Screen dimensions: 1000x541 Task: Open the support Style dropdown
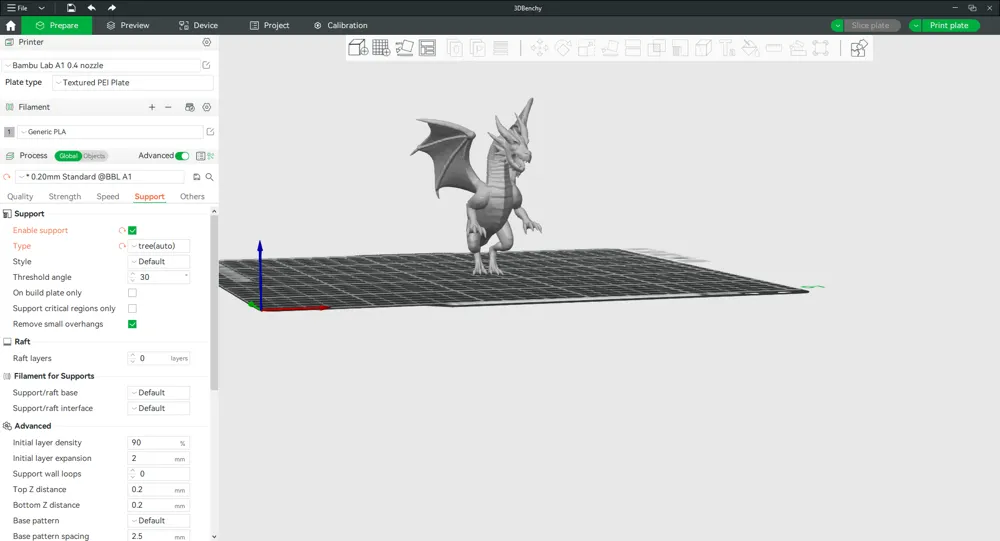tap(159, 262)
